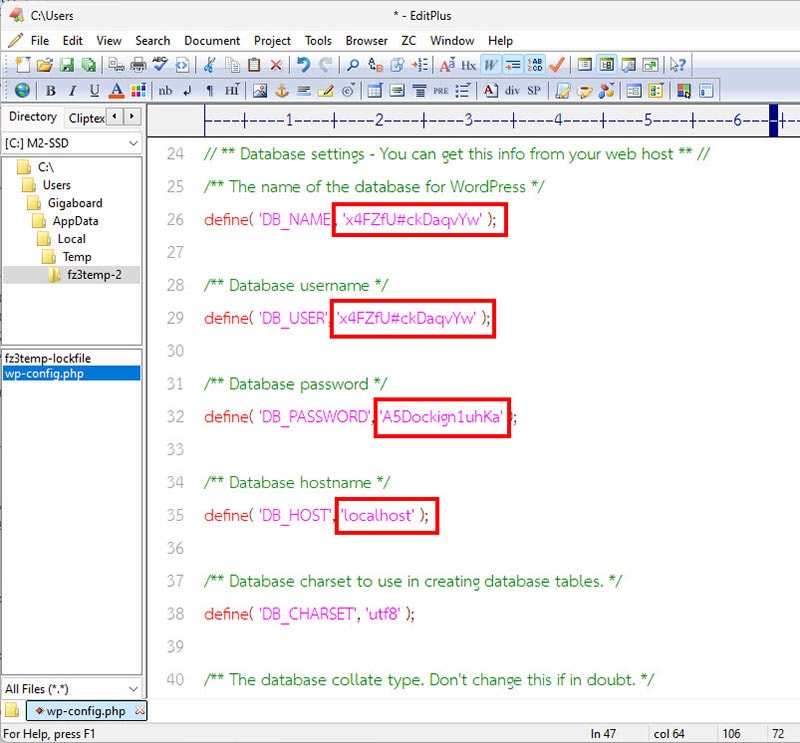Click the Replace A-to-B icon
This screenshot has width=800, height=743.
point(375,65)
